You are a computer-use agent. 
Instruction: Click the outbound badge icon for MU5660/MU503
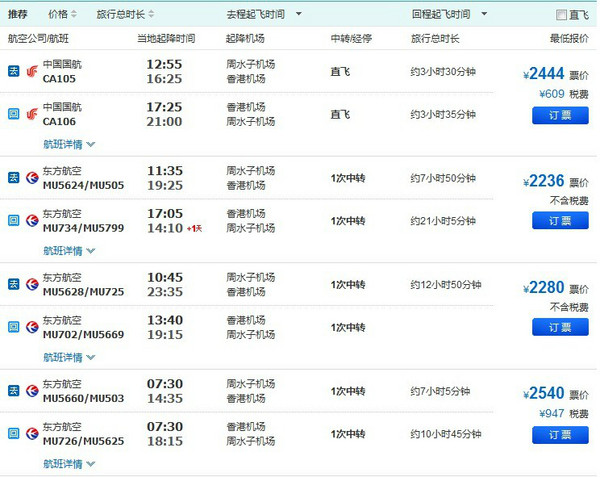pyautogui.click(x=13, y=391)
